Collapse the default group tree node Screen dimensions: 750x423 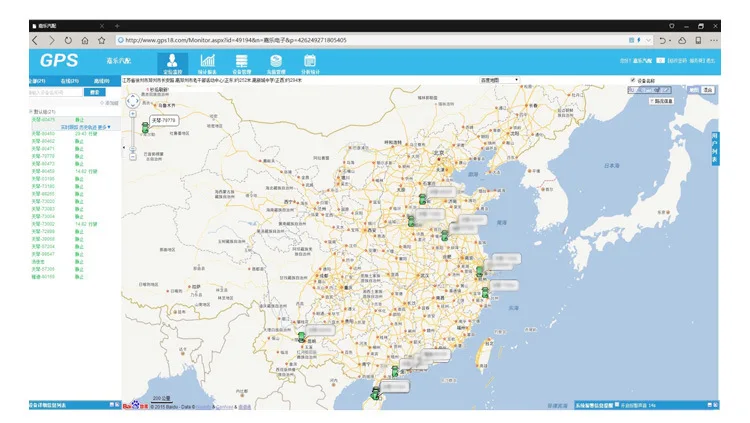point(31,111)
